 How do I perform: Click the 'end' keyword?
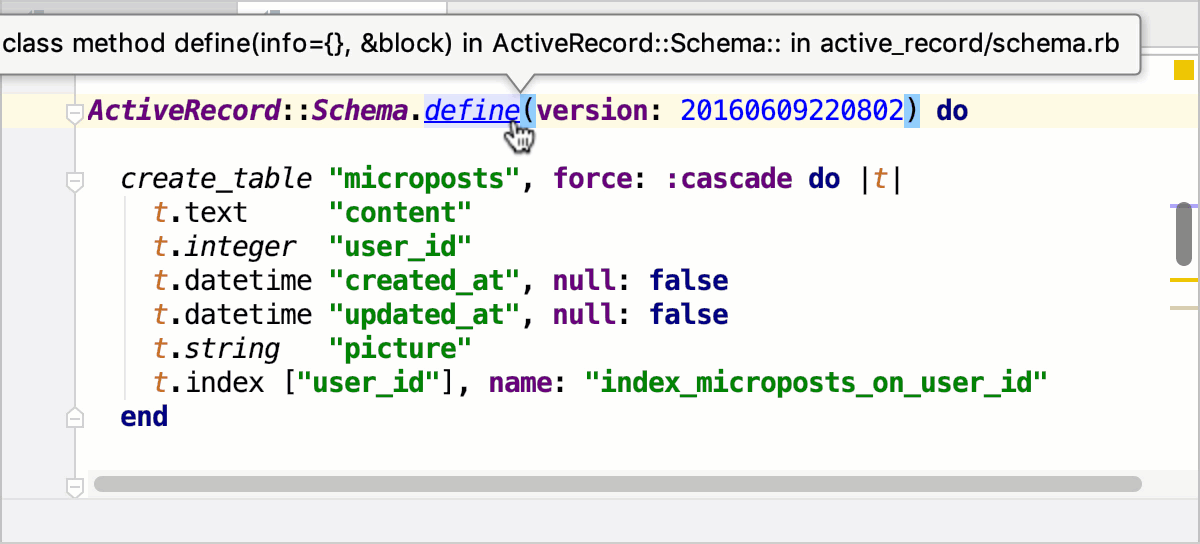point(144,416)
